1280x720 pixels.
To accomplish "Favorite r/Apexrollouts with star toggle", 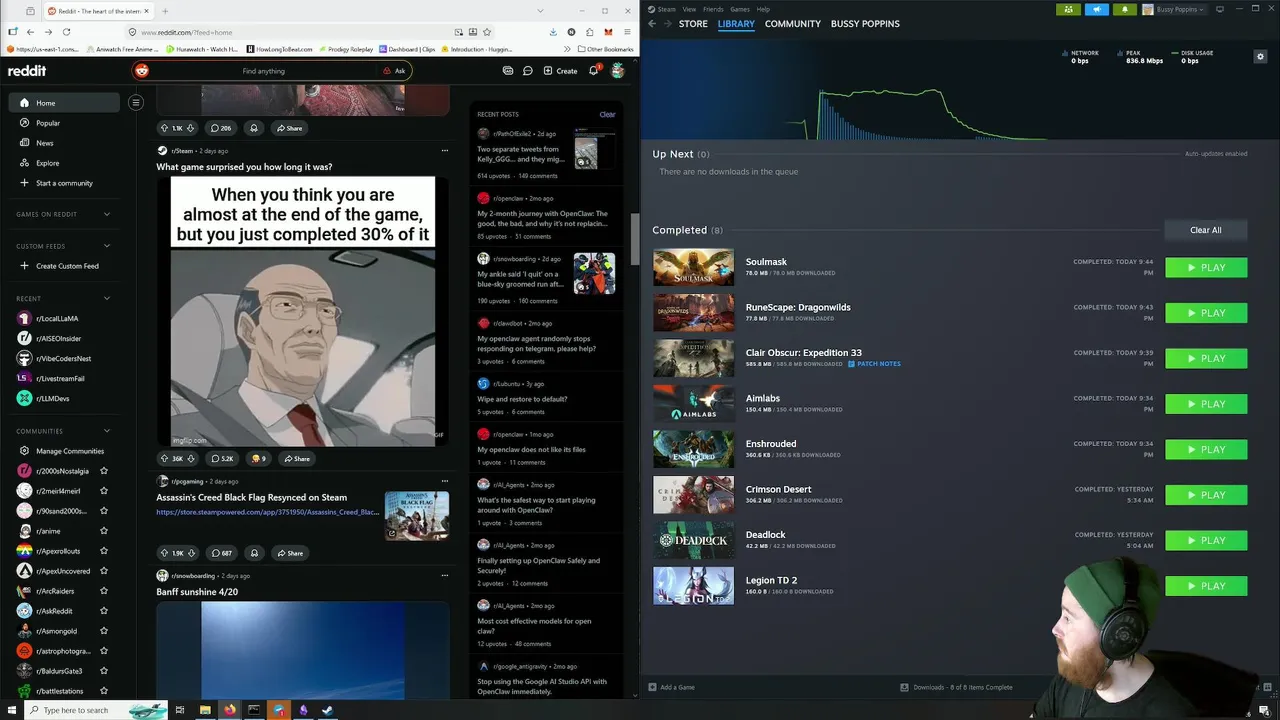I will (104, 551).
